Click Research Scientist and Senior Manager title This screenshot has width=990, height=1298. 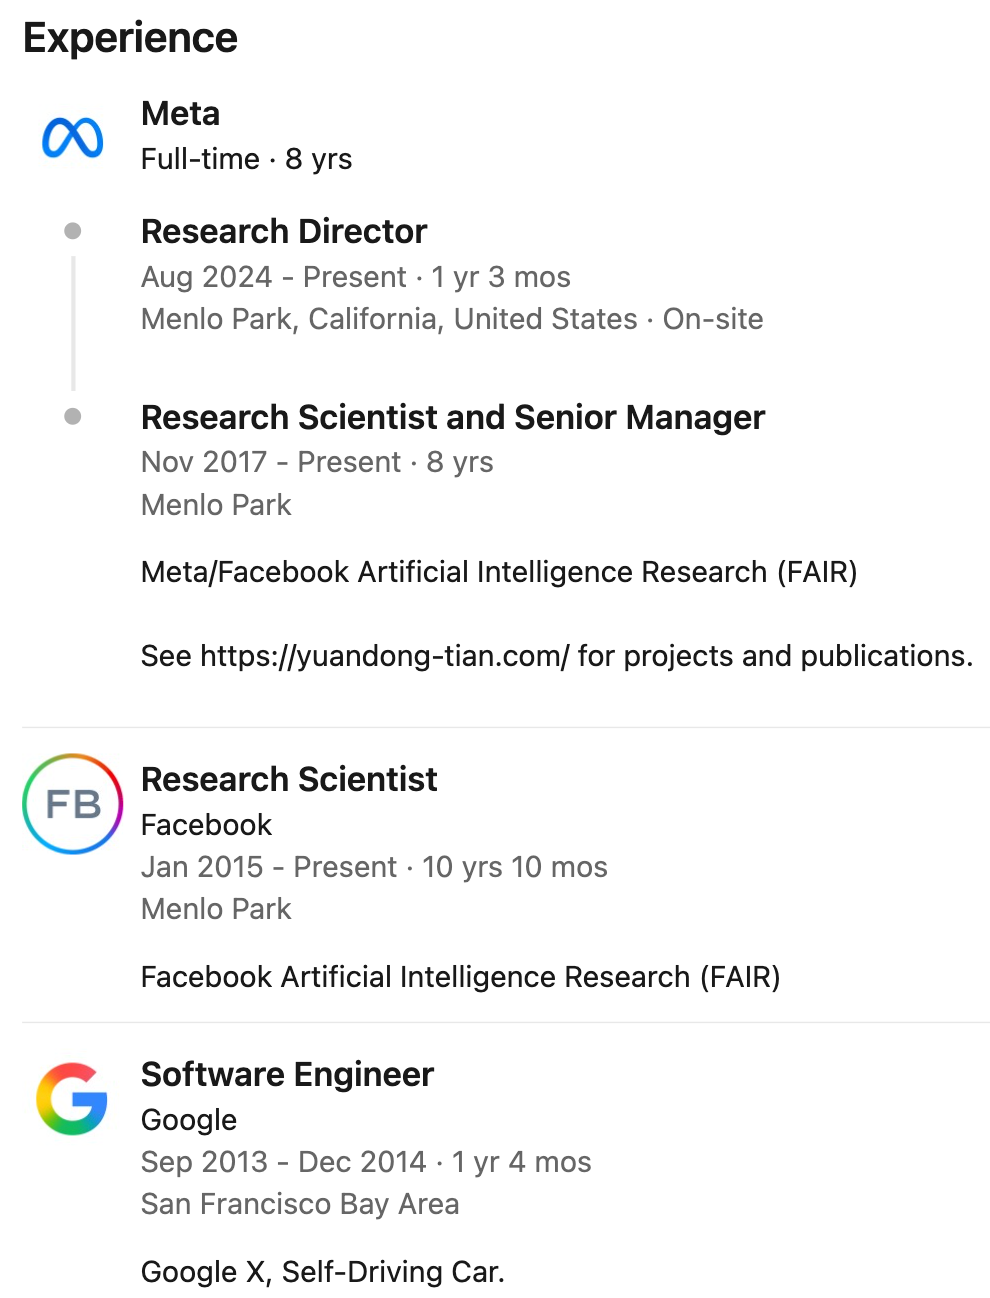pyautogui.click(x=452, y=417)
